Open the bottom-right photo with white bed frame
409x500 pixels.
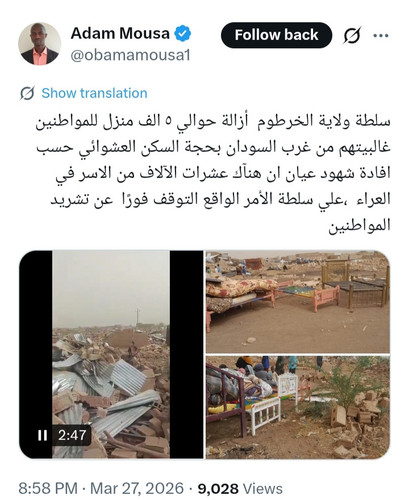coord(298,407)
